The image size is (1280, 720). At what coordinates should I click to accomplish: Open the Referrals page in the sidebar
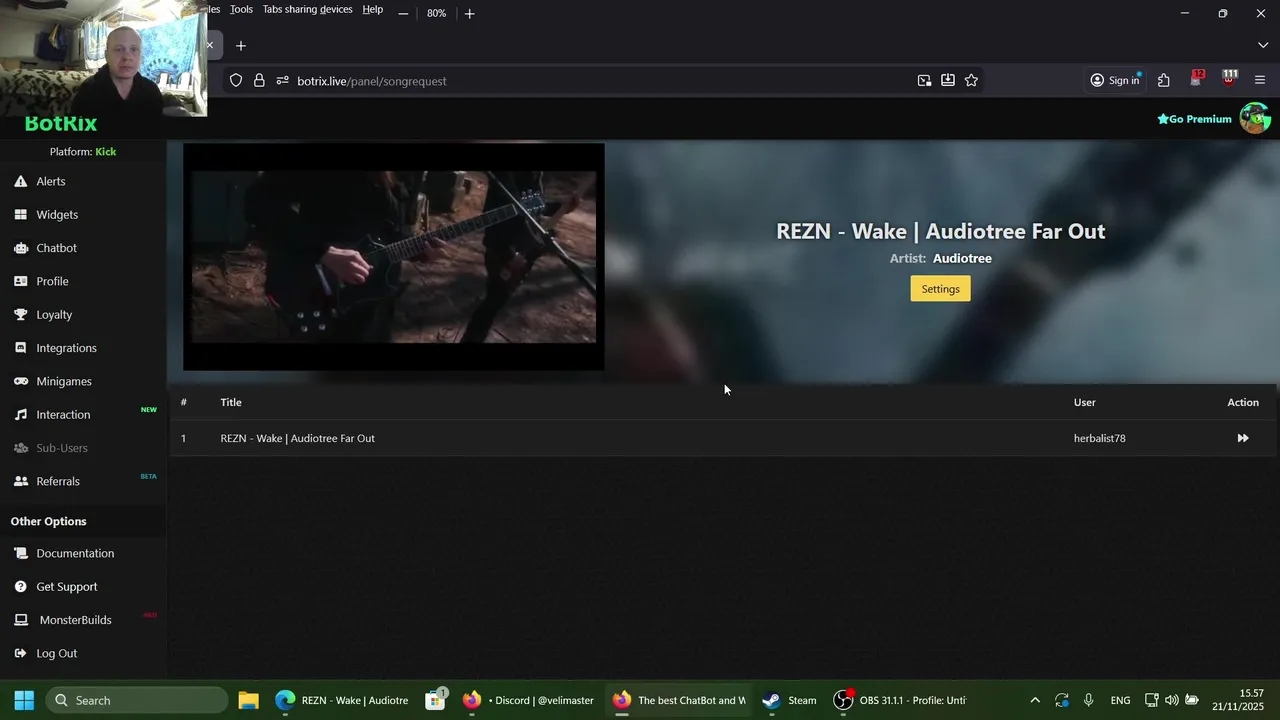[58, 481]
